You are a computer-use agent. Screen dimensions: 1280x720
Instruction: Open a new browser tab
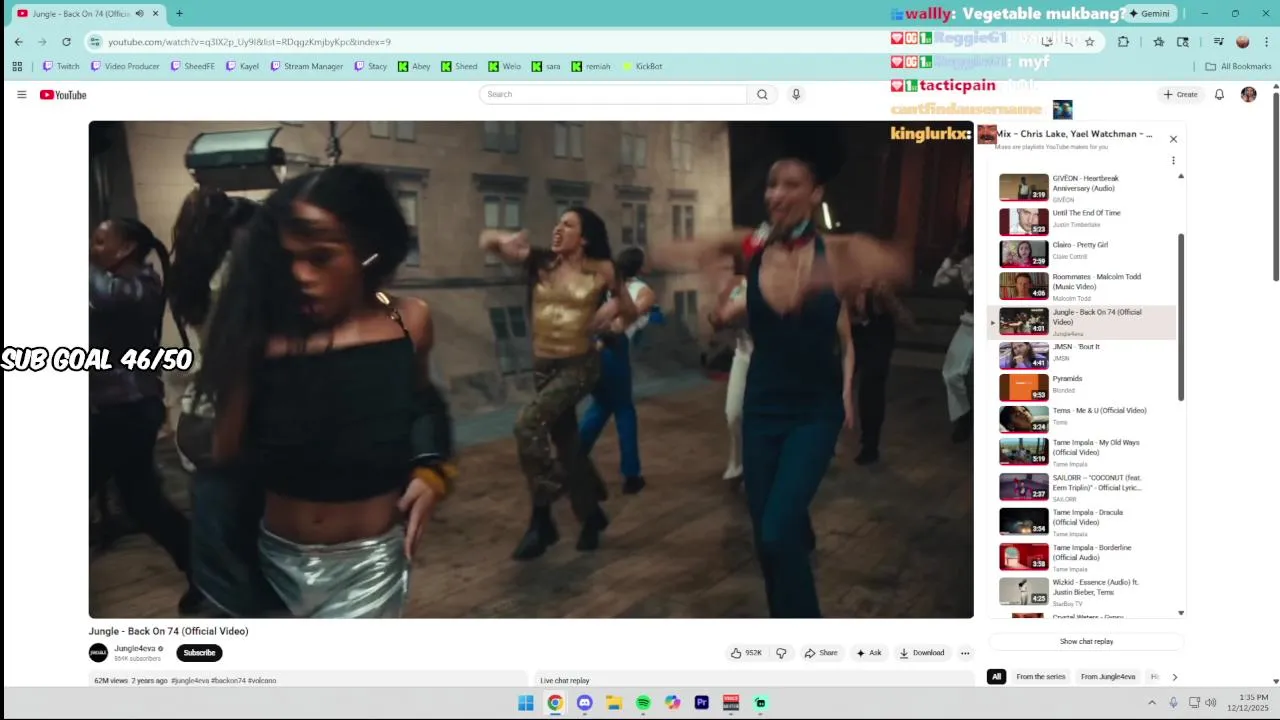click(179, 13)
